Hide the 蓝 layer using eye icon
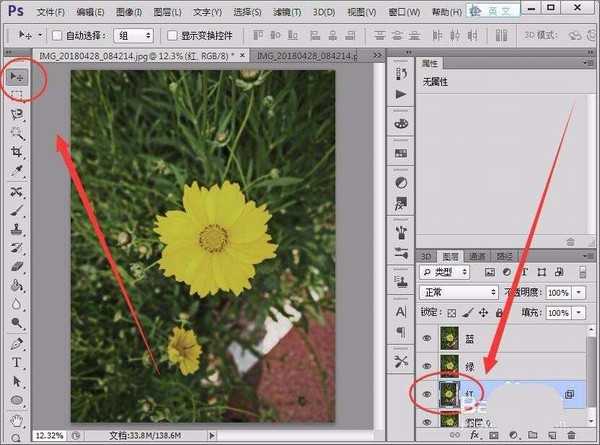The width and height of the screenshot is (600, 445). click(427, 339)
